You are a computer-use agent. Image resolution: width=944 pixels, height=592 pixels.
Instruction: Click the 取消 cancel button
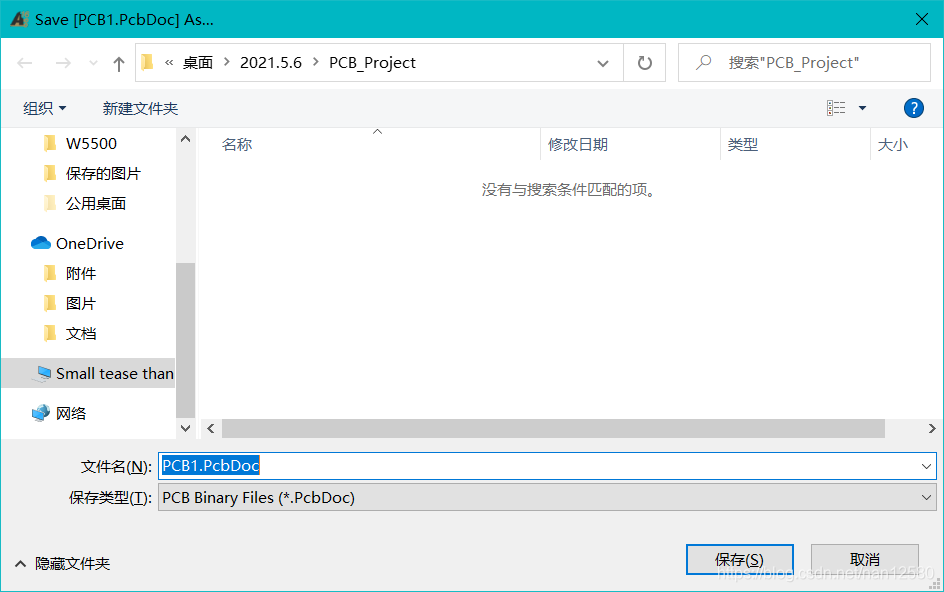[865, 560]
